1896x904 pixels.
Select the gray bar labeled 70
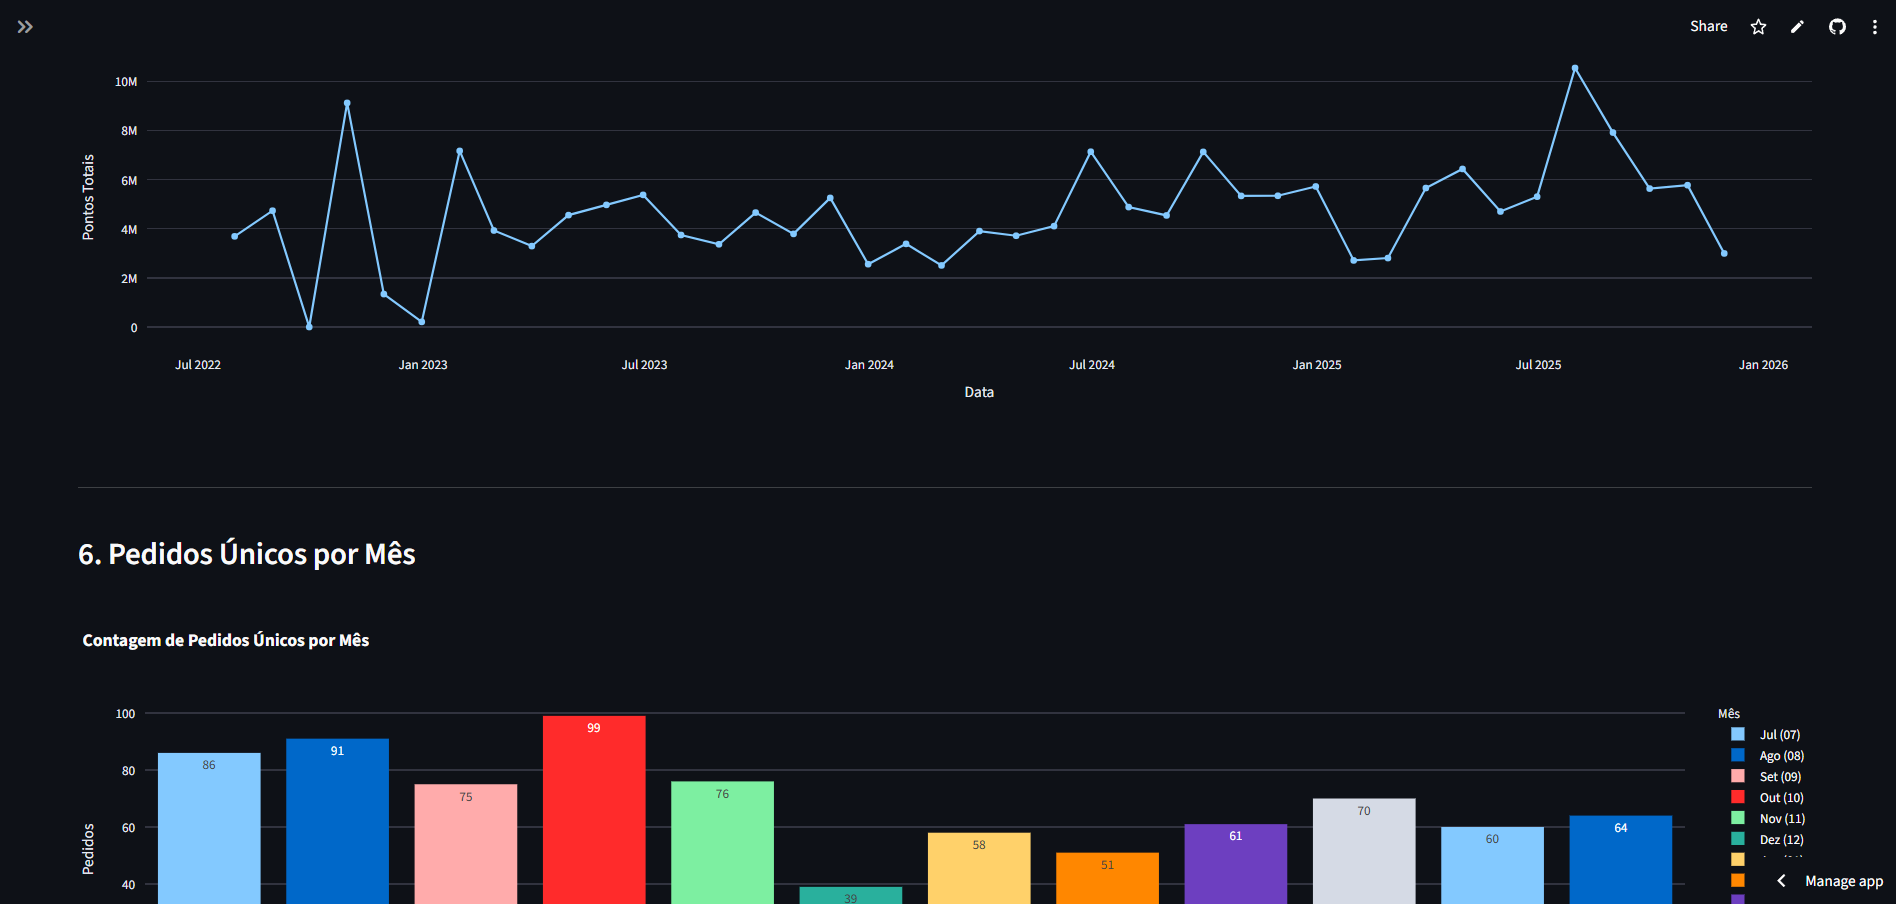(x=1364, y=850)
